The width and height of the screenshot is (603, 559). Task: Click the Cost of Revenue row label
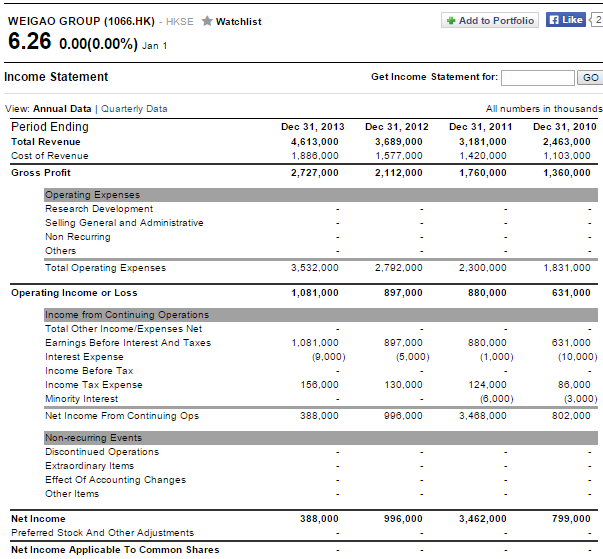(50, 156)
